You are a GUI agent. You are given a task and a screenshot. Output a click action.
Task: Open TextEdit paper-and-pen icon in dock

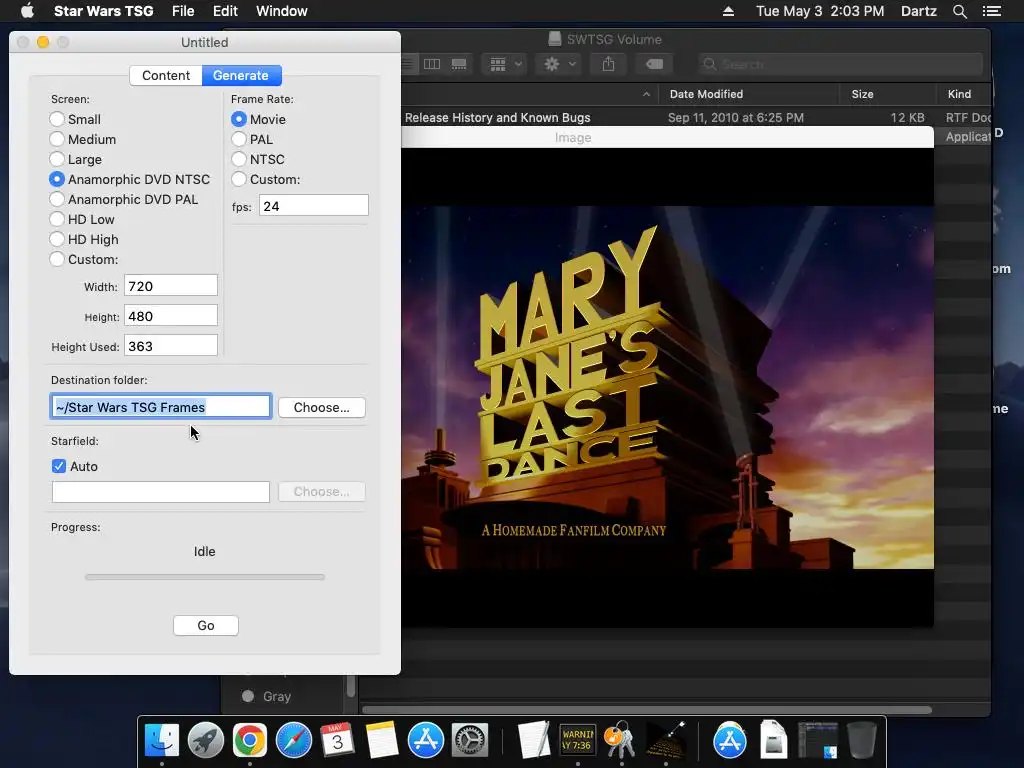point(534,741)
